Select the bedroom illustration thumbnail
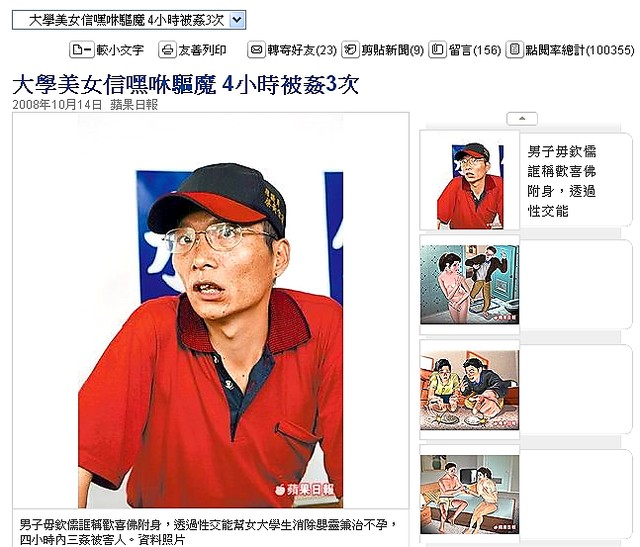This screenshot has height=547, width=640. click(x=469, y=495)
